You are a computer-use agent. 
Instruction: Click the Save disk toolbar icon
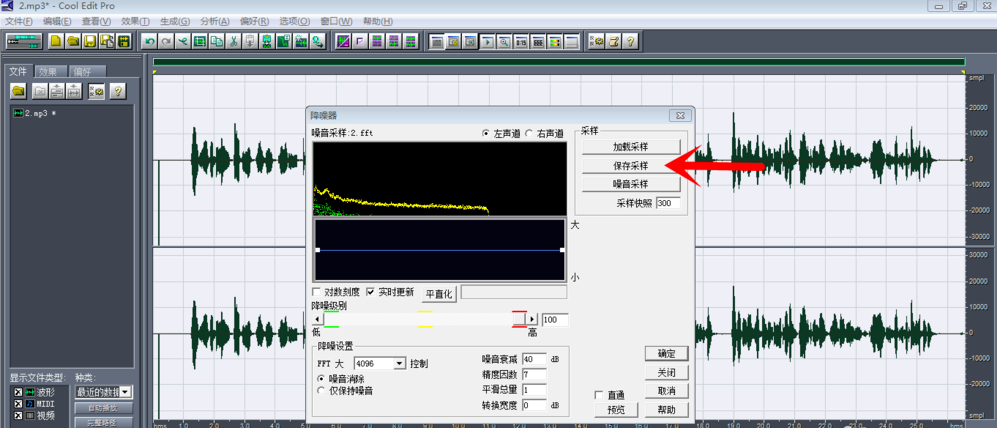90,42
